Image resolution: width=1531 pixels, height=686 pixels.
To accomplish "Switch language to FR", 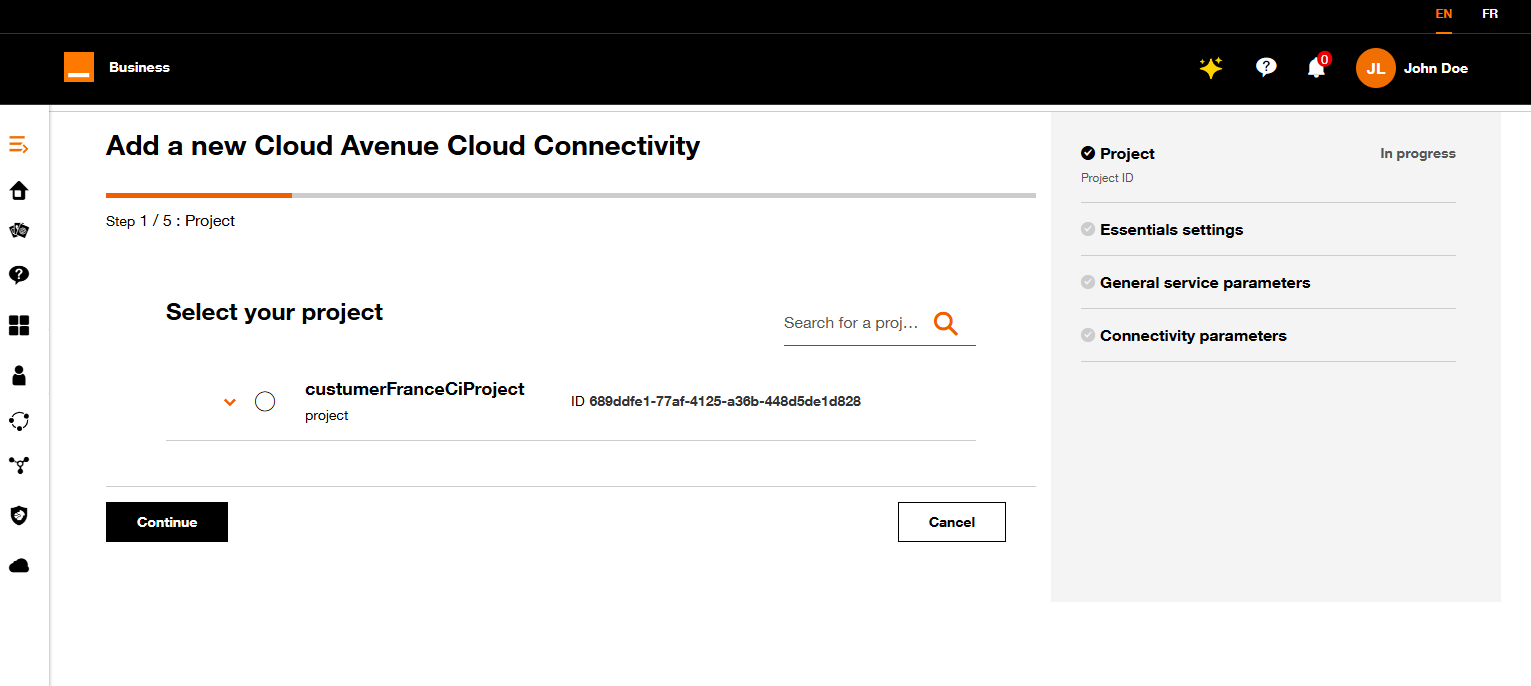I will click(1490, 14).
